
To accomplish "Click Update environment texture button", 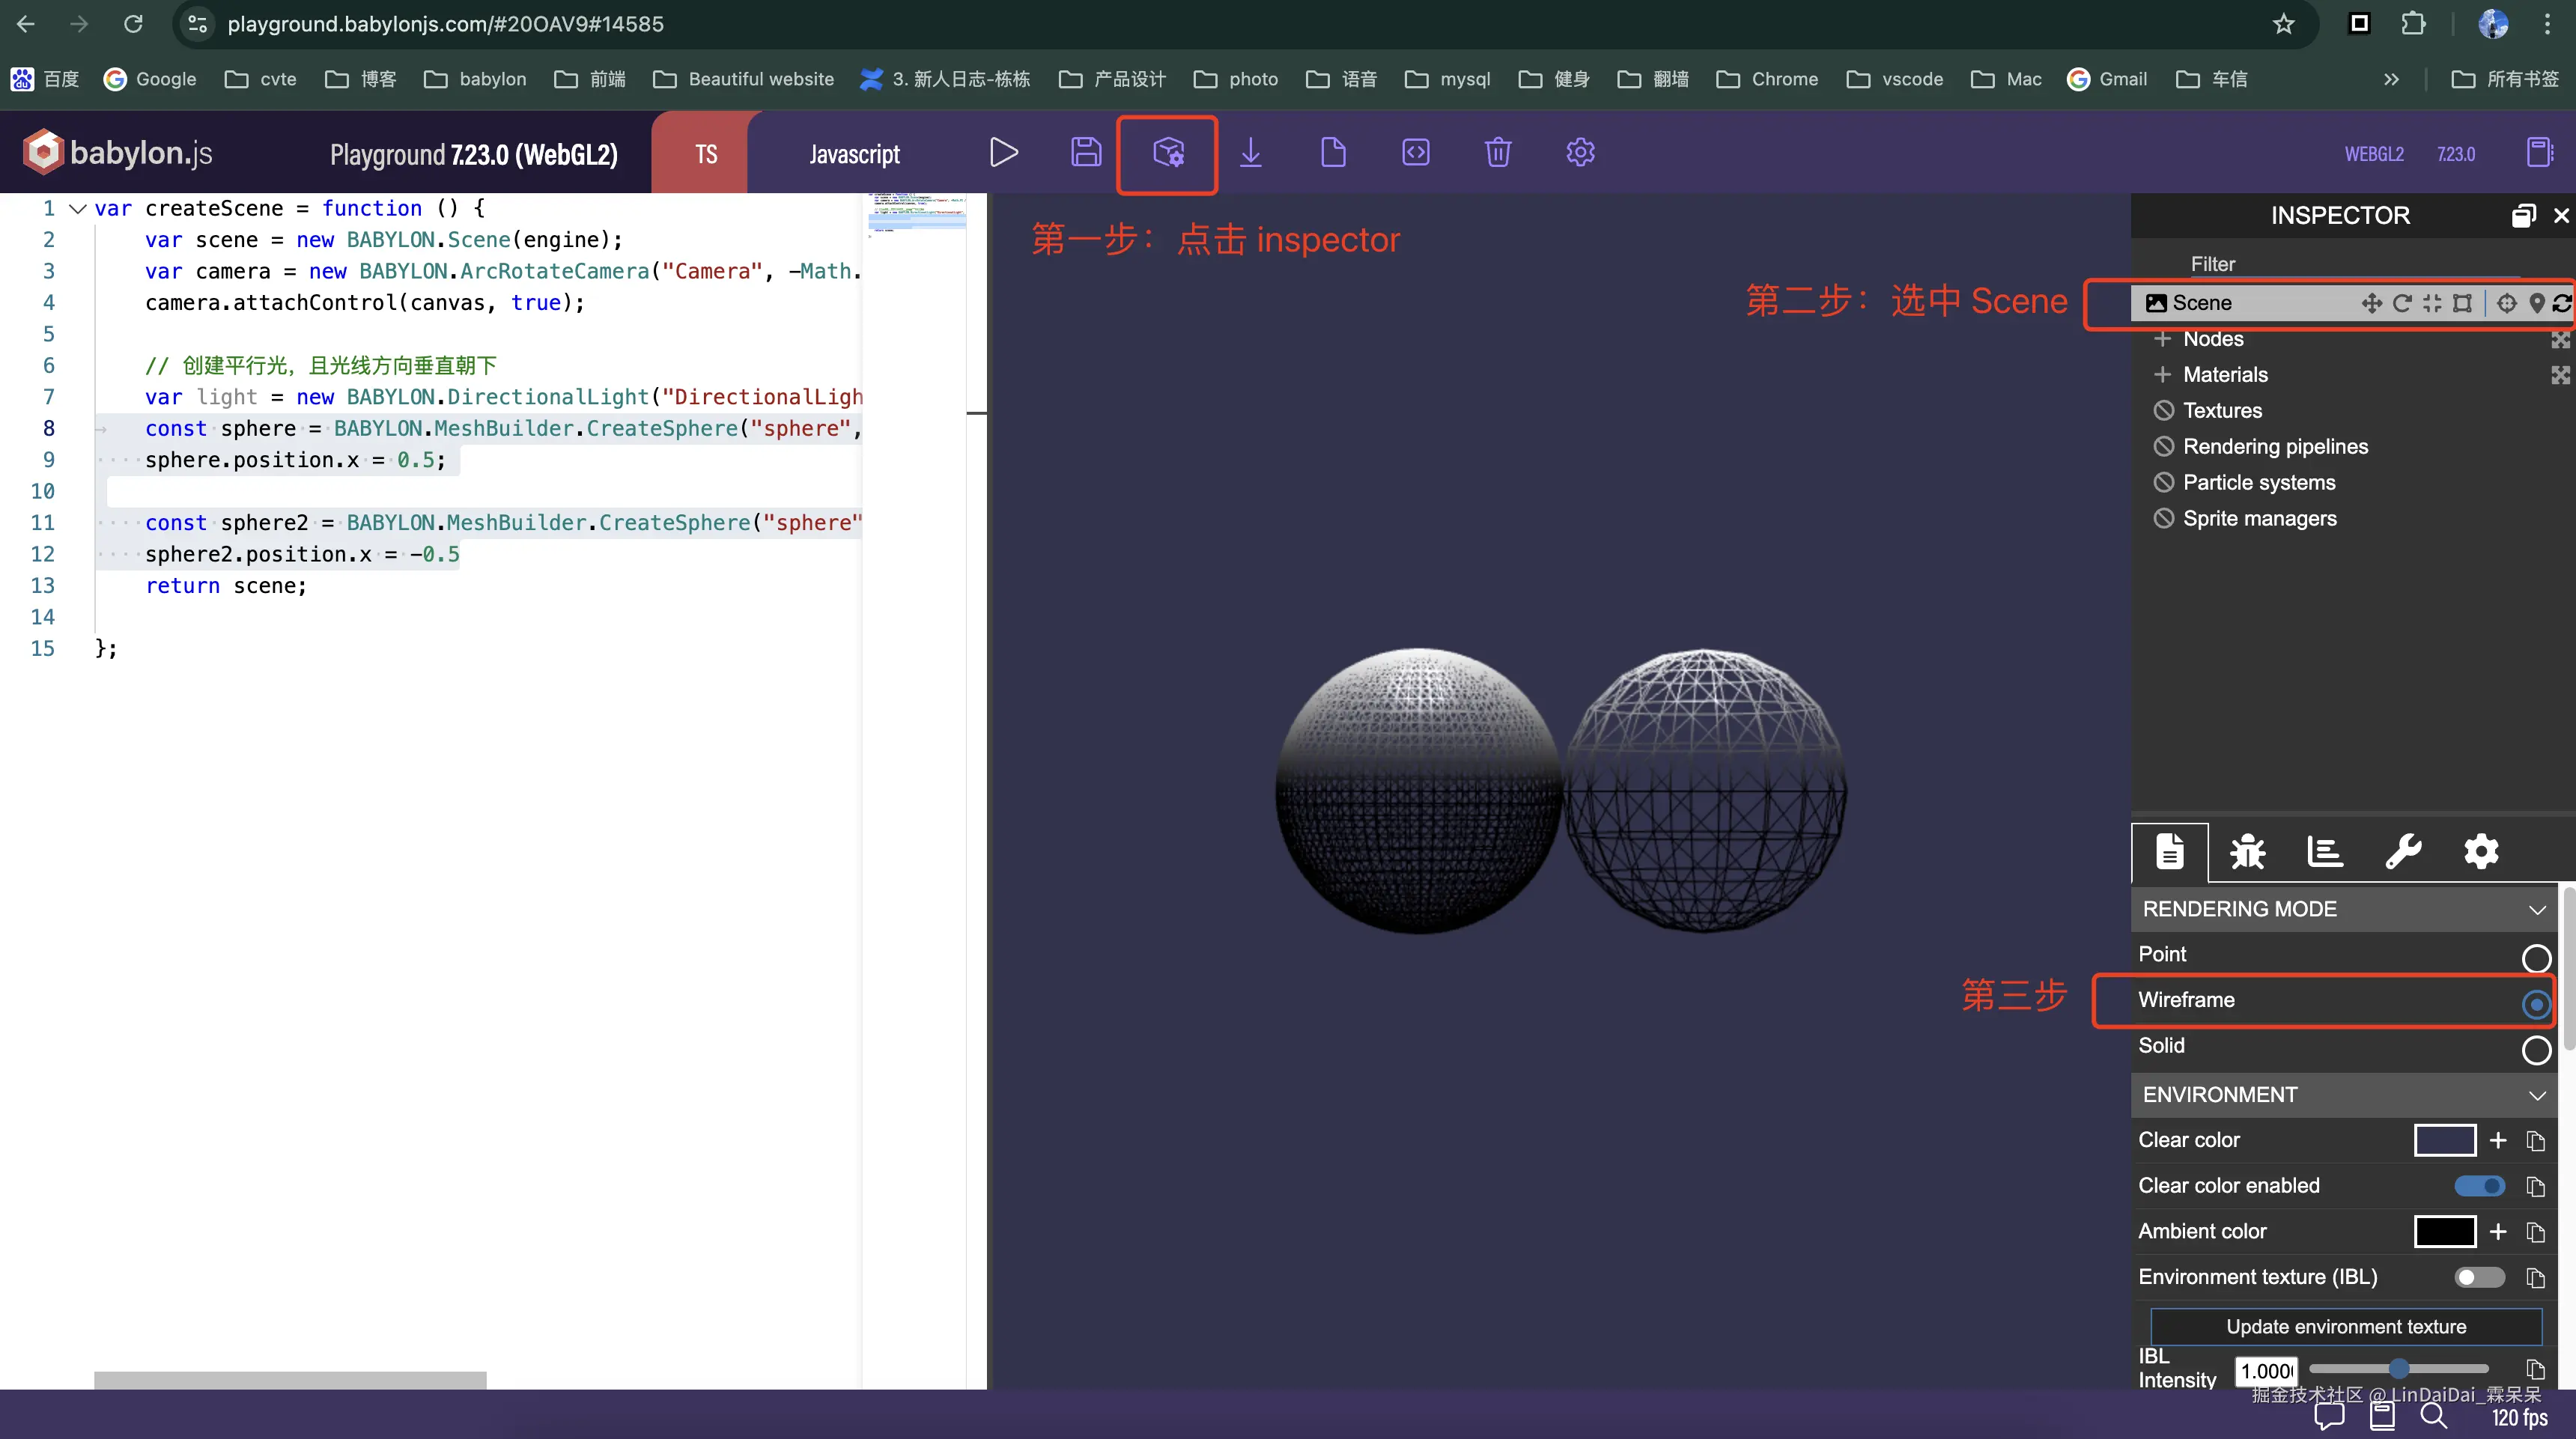I will [2346, 1327].
